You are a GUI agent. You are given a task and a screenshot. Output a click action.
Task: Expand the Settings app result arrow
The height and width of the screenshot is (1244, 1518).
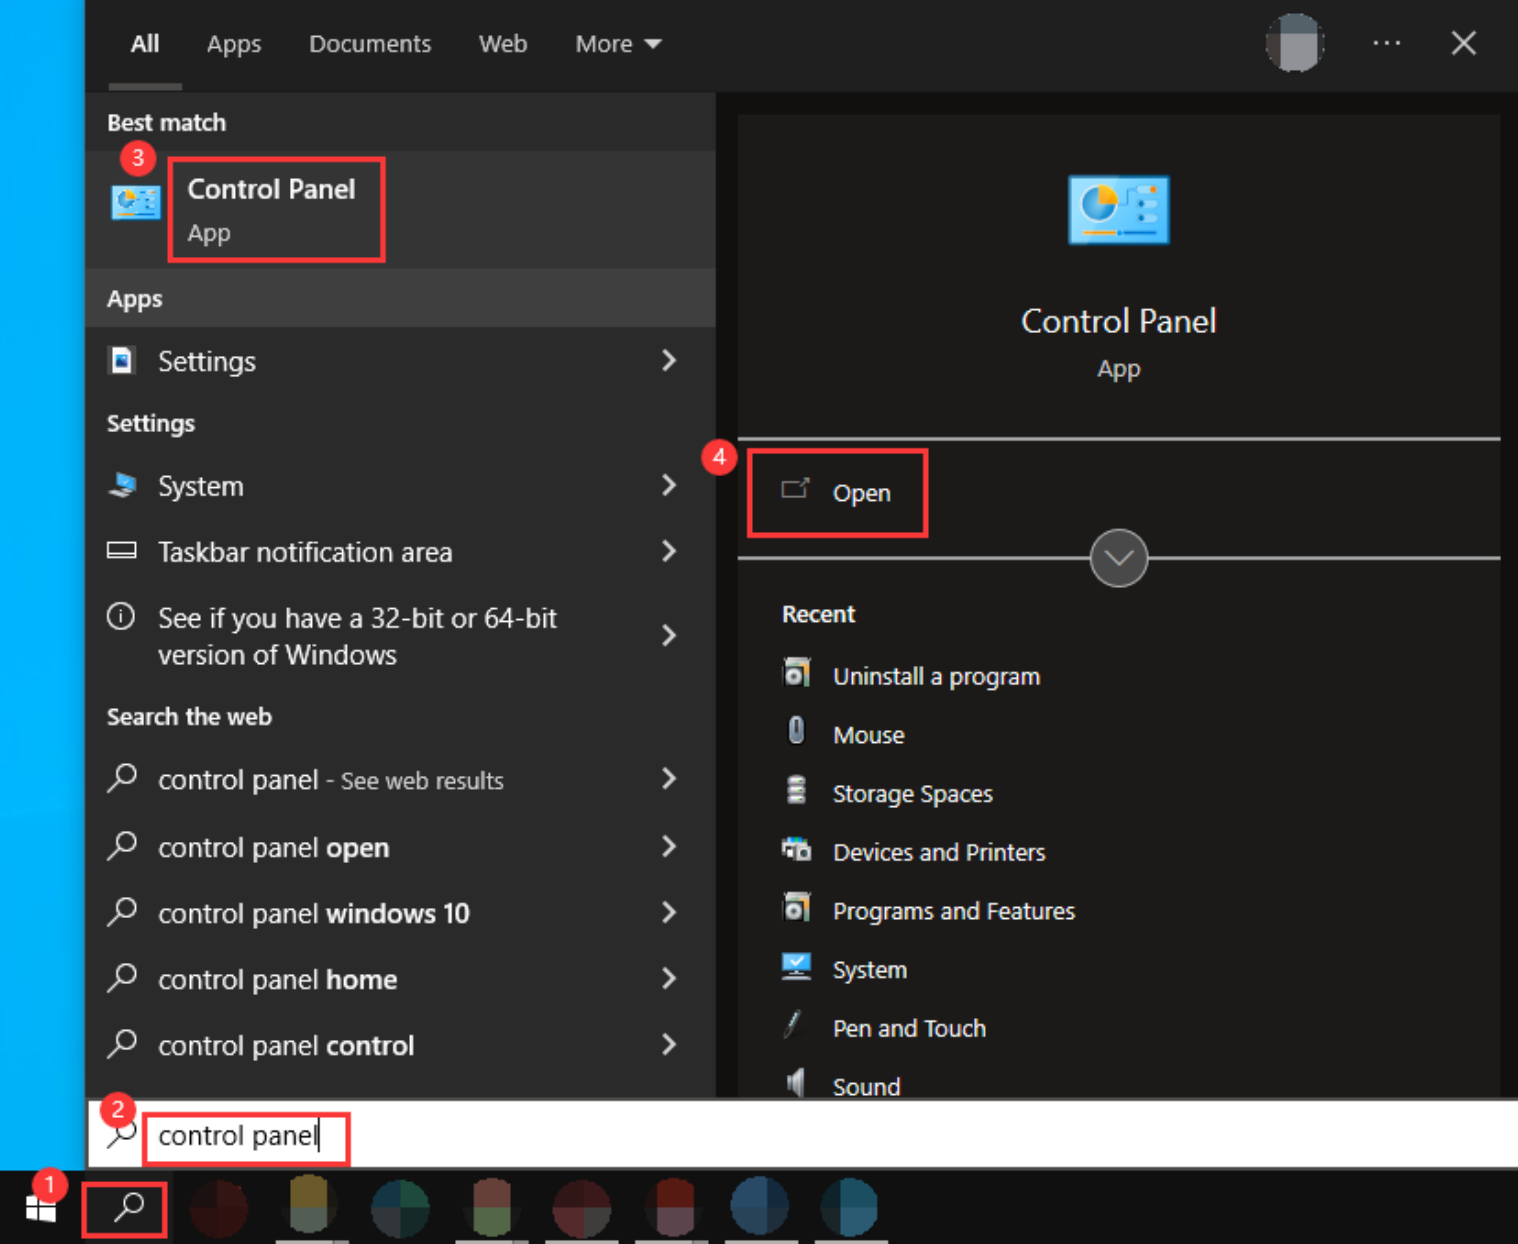(669, 360)
